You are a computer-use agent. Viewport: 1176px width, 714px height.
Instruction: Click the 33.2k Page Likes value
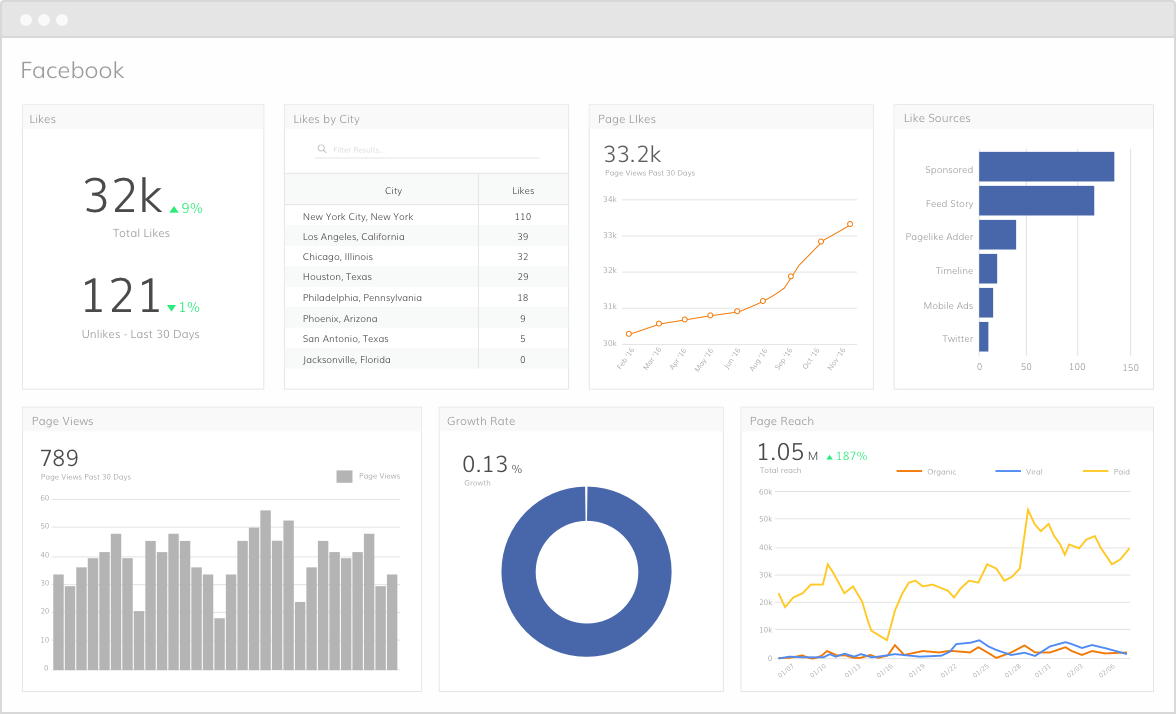(x=632, y=154)
